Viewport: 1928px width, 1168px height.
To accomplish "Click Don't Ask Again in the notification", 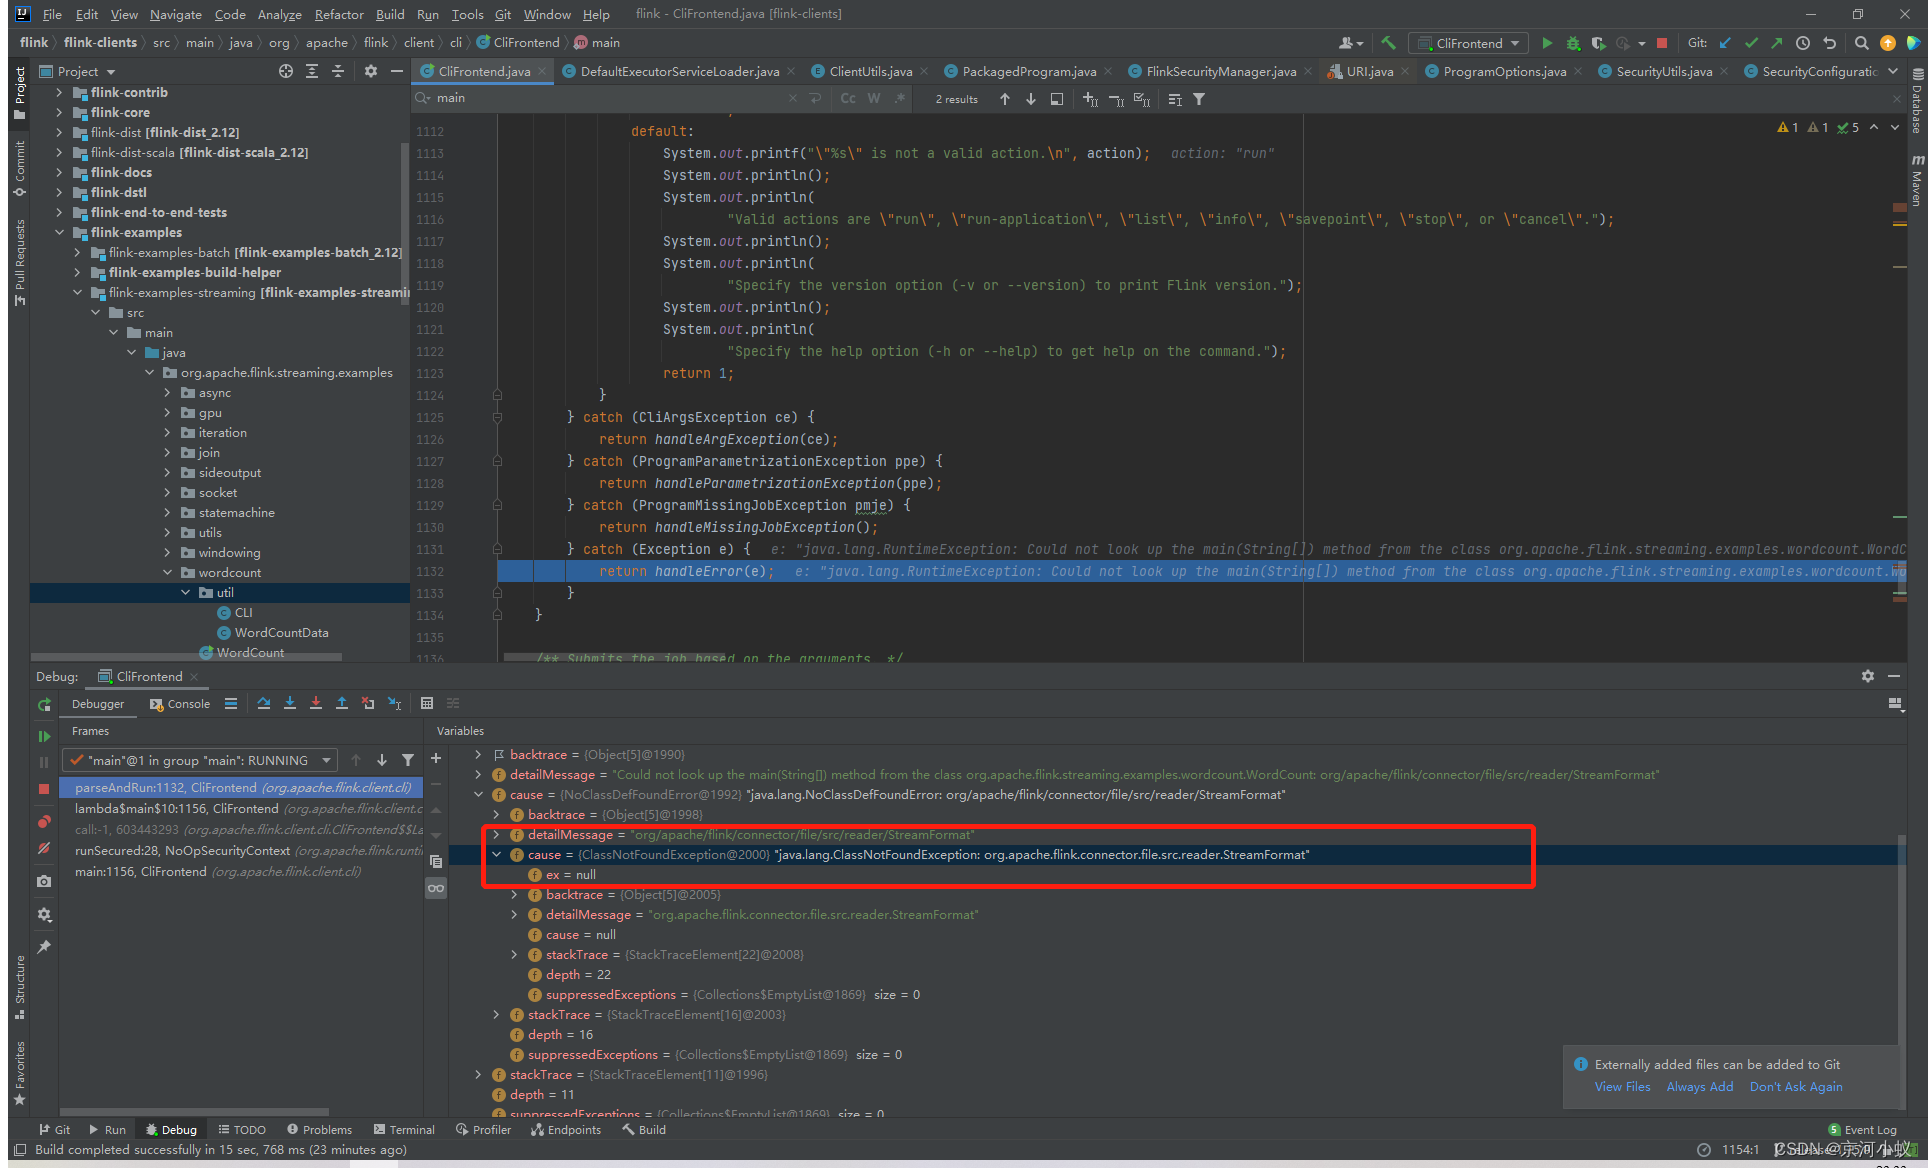I will click(1796, 1087).
